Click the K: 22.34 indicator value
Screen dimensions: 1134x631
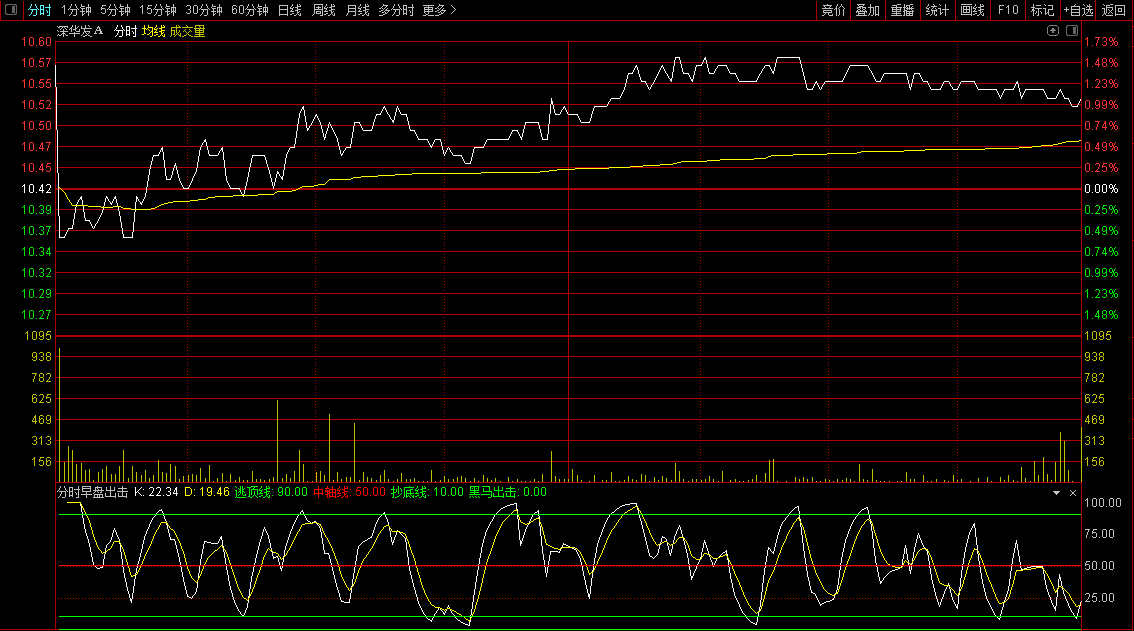click(156, 492)
